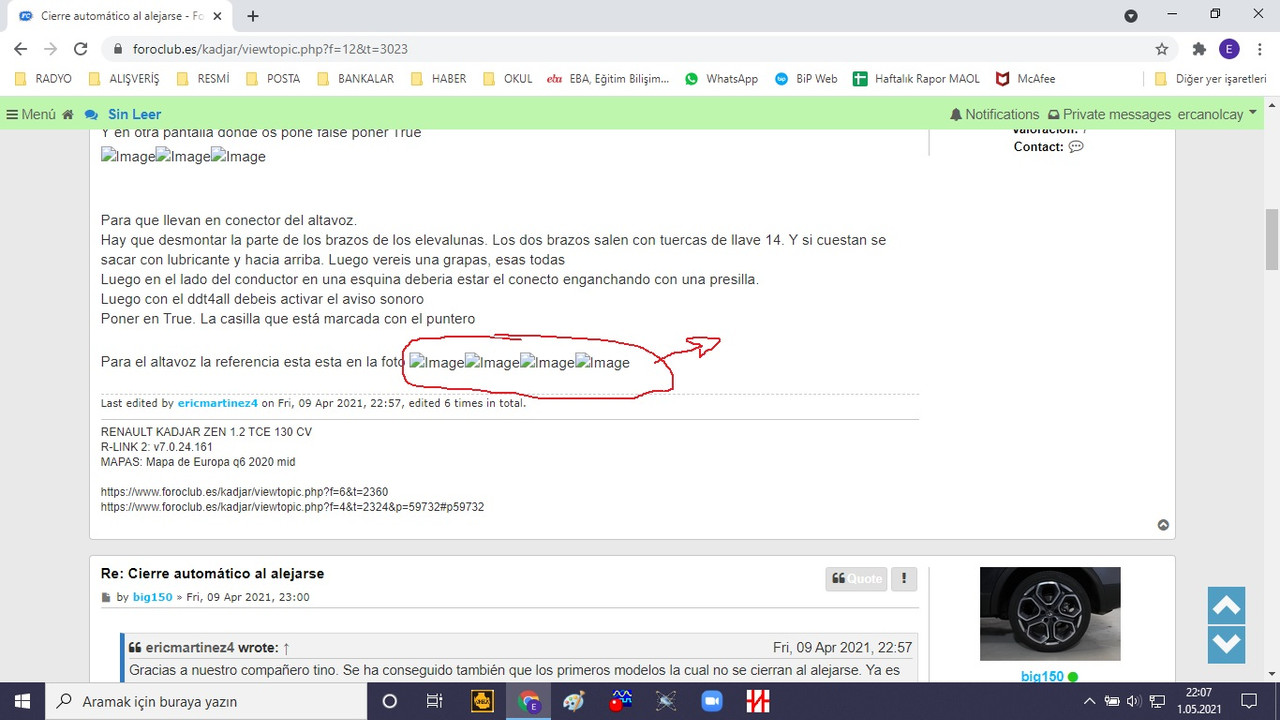Close the Cierre automático al alejarse tab
This screenshot has width=1280, height=720.
click(217, 16)
